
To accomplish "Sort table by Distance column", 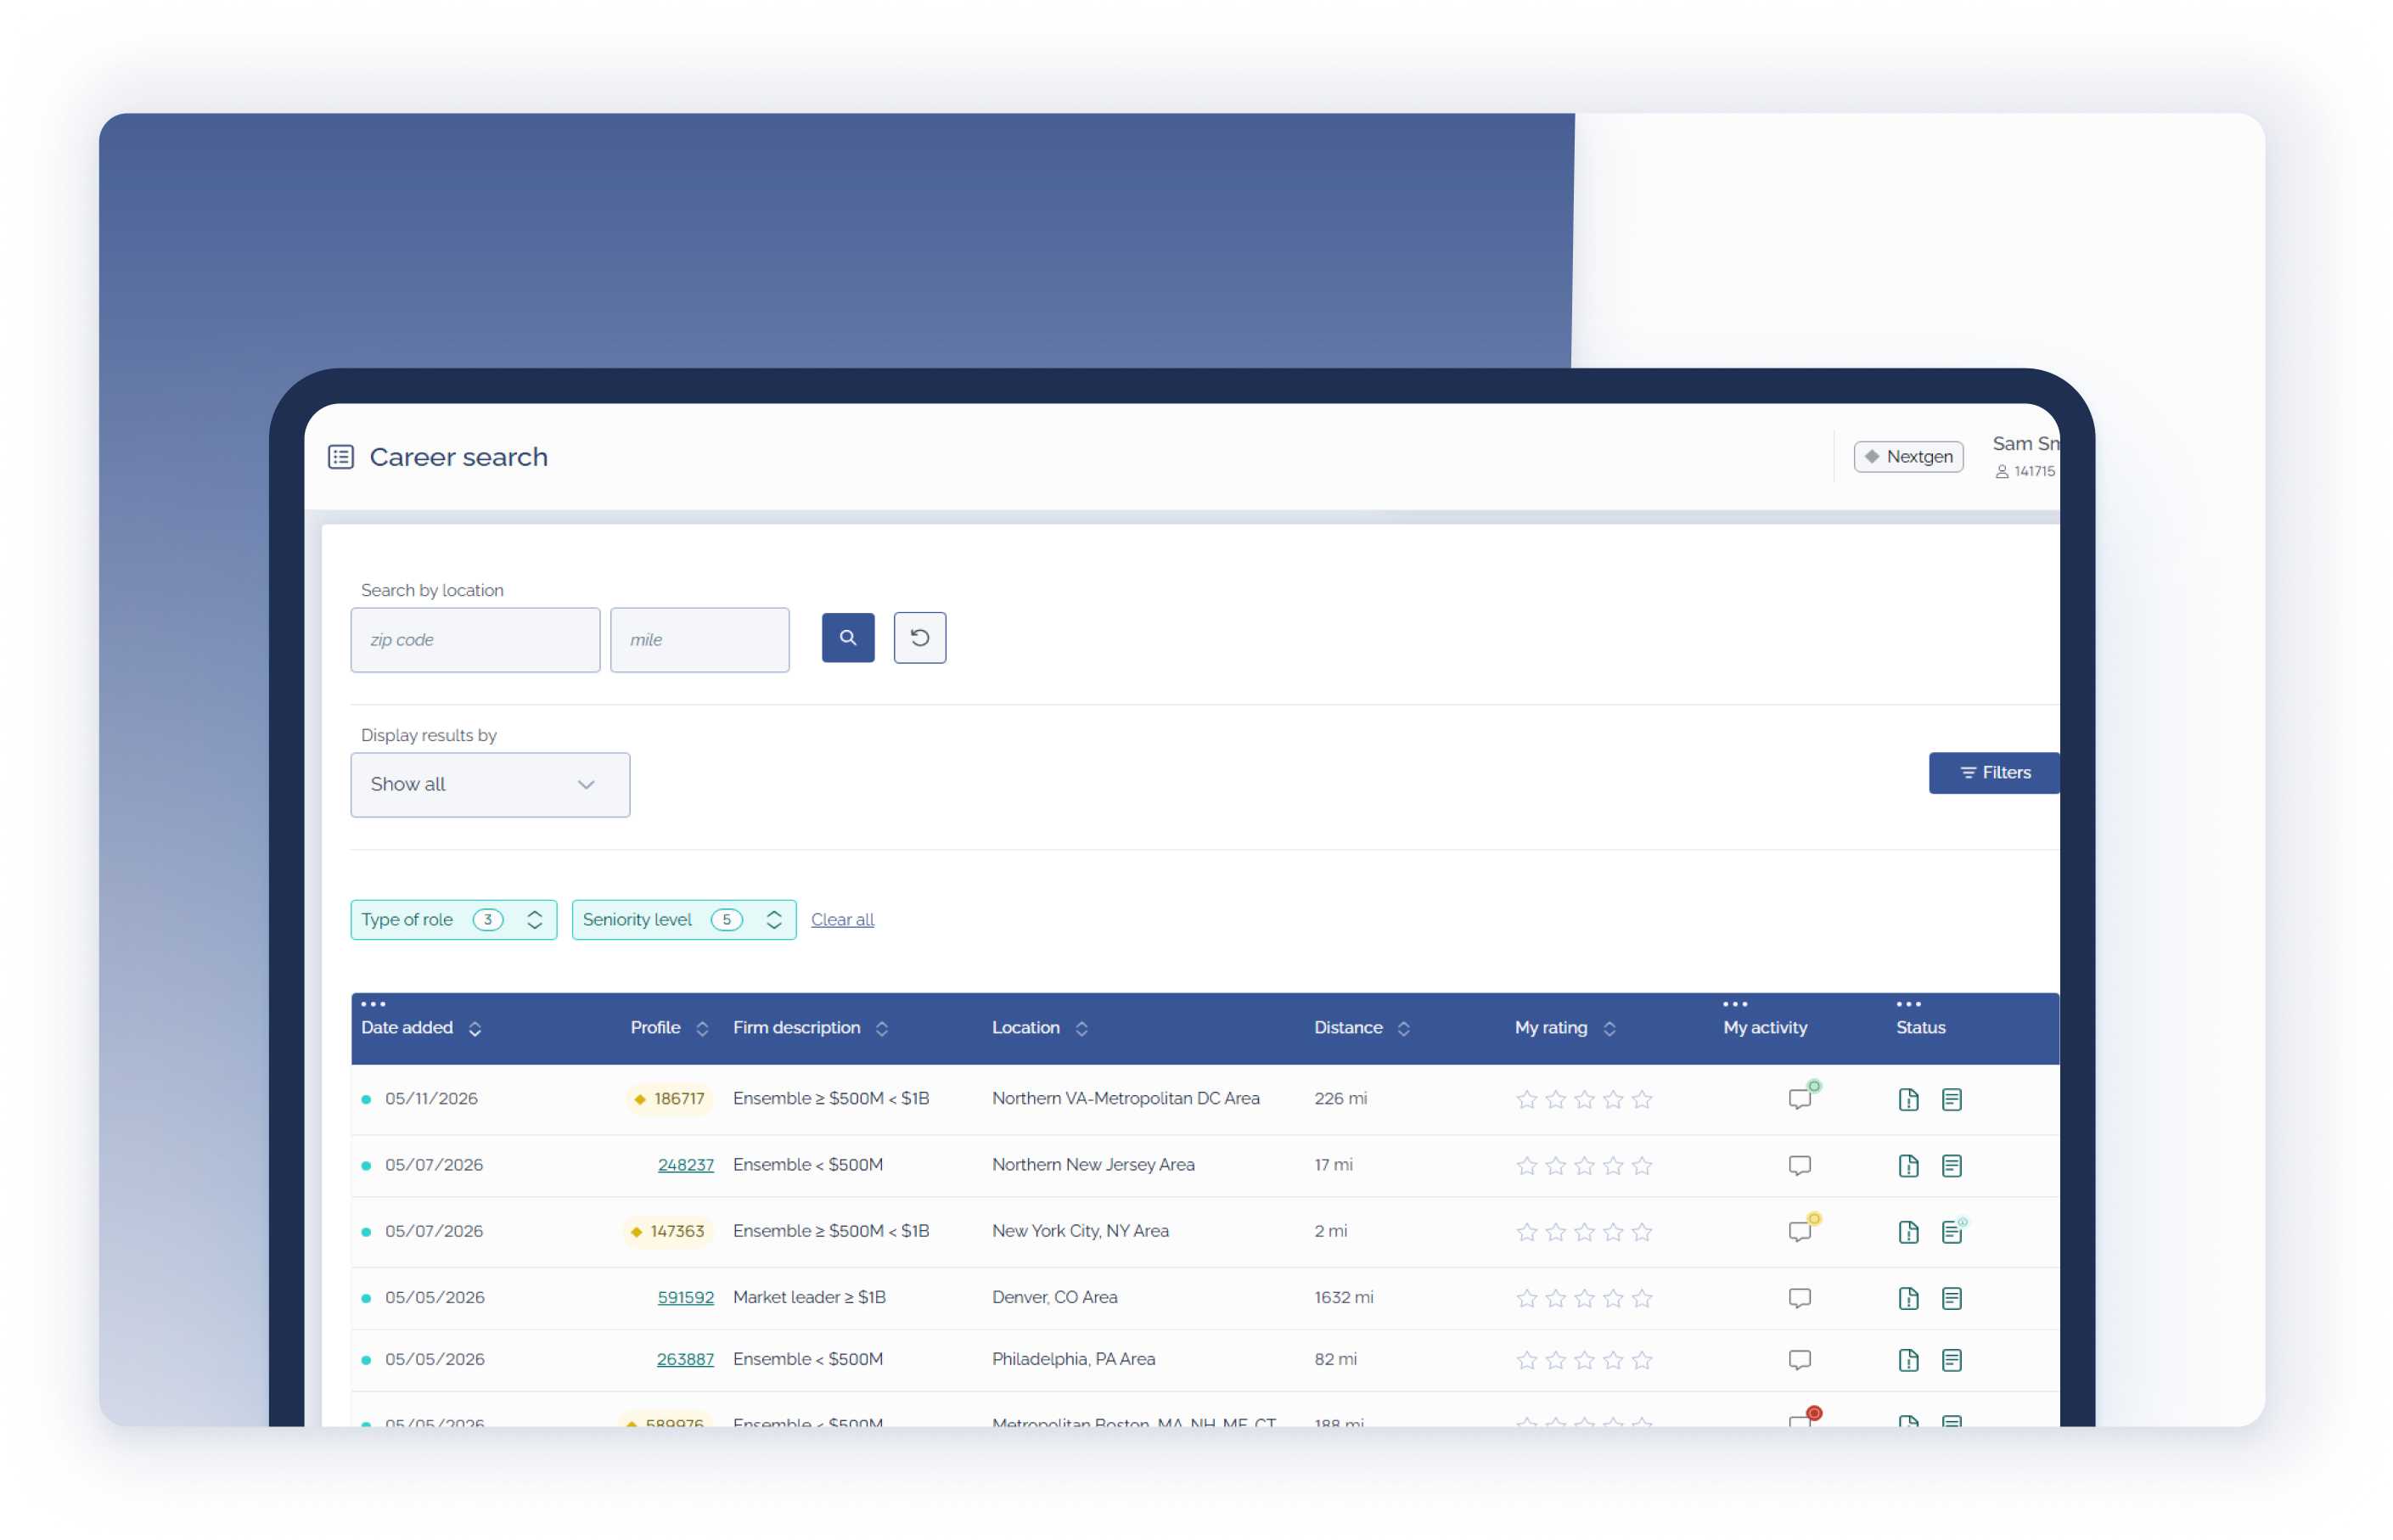I will coord(1404,1029).
